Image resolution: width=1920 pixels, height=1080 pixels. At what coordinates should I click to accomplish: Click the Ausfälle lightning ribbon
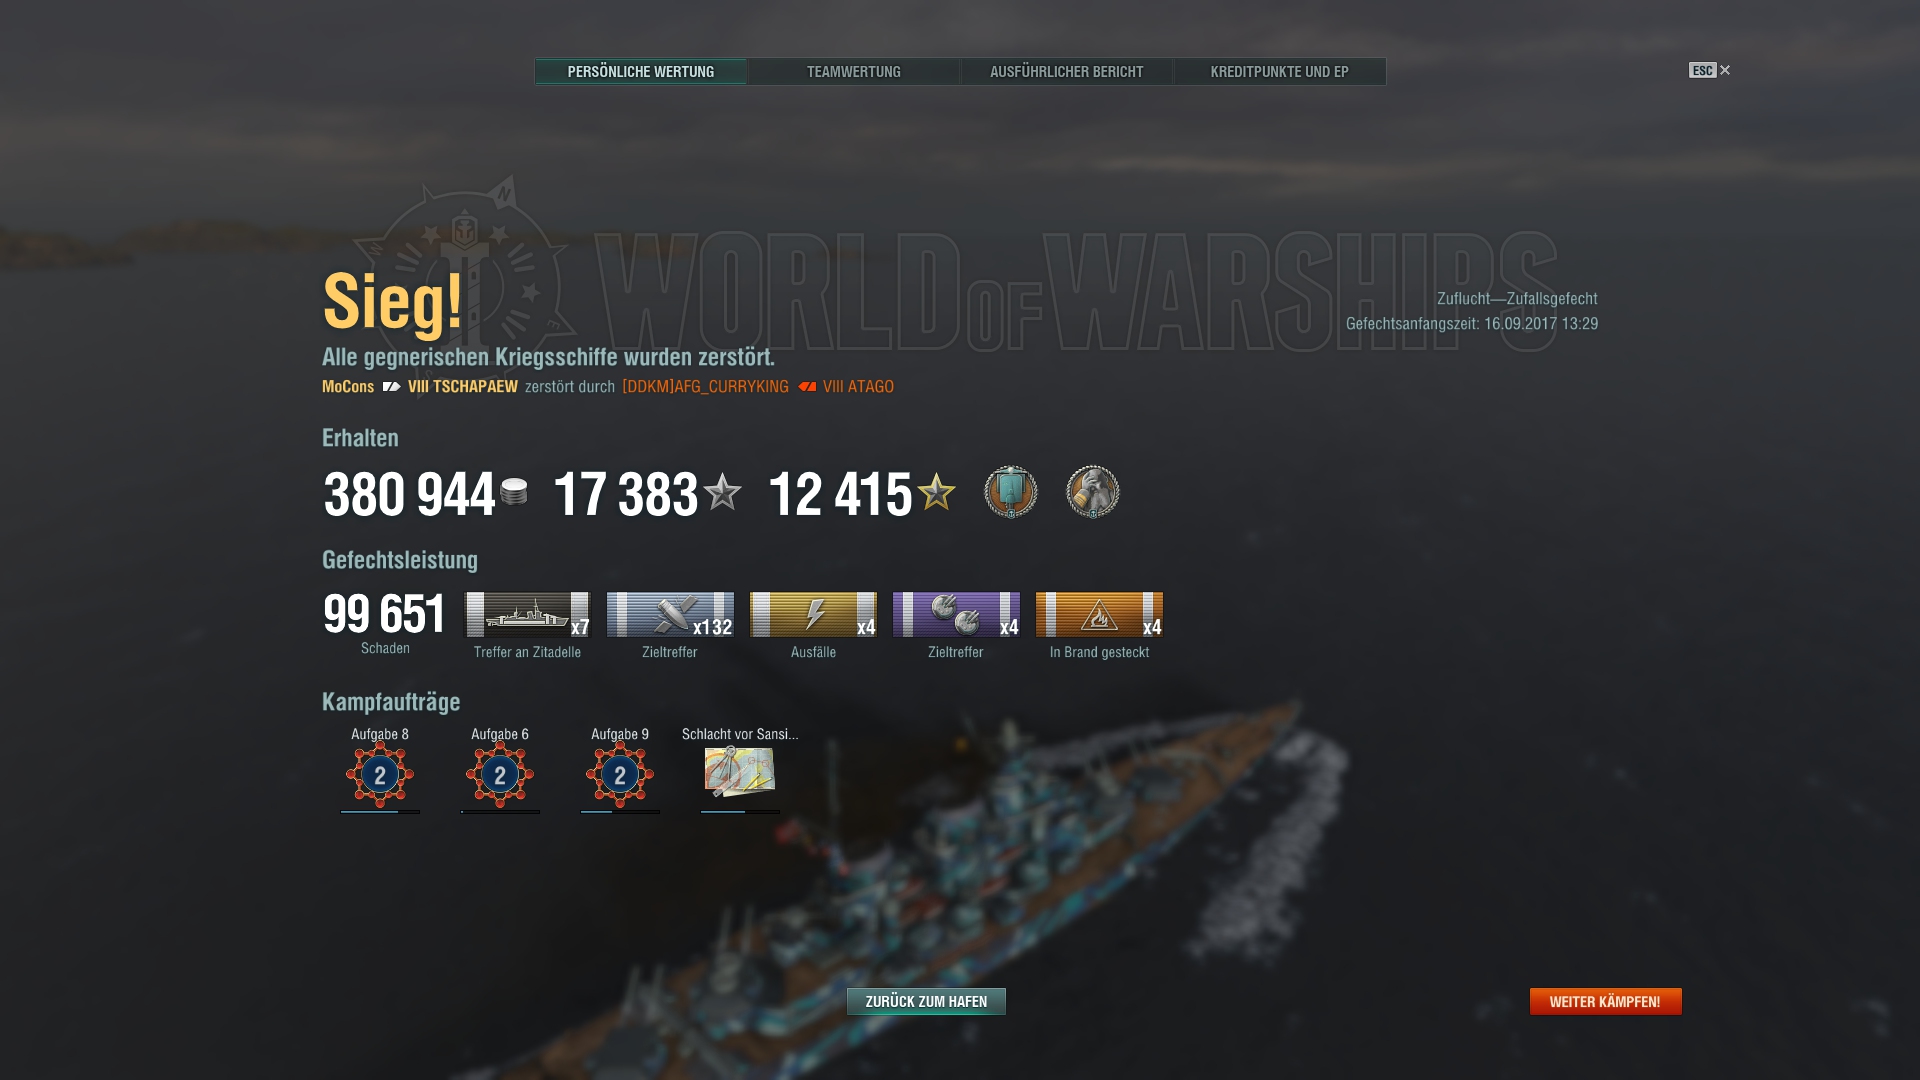[813, 614]
